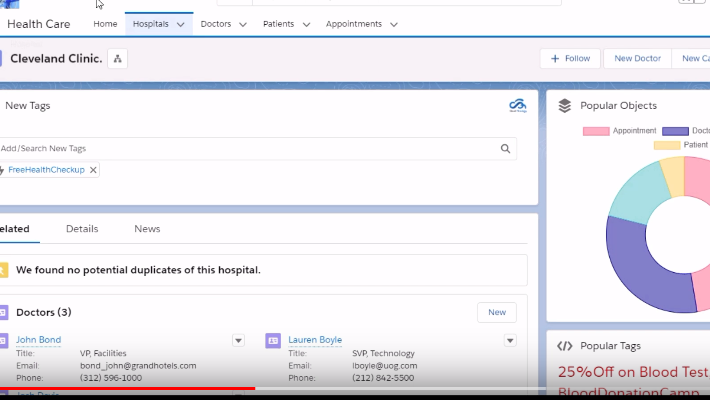Click the Lauren Boyle contact card icon
This screenshot has height=400, width=710.
[x=273, y=341]
